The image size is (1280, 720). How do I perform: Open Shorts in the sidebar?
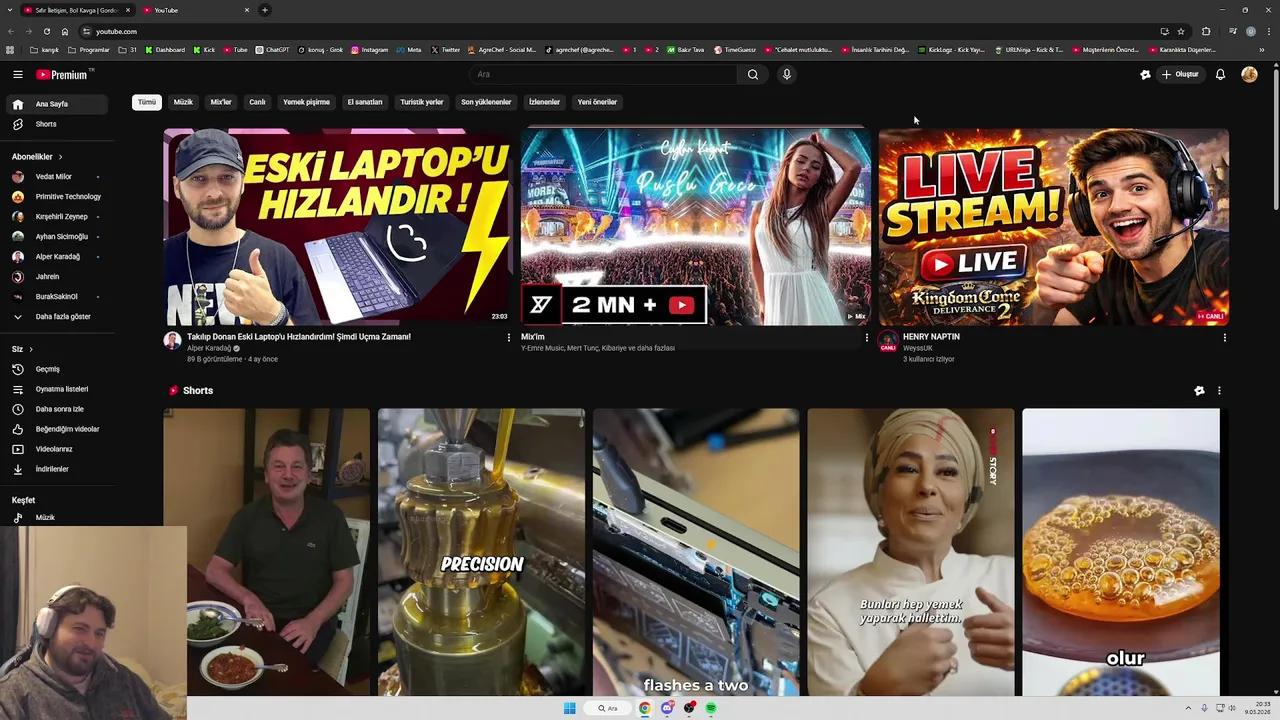click(x=56, y=124)
